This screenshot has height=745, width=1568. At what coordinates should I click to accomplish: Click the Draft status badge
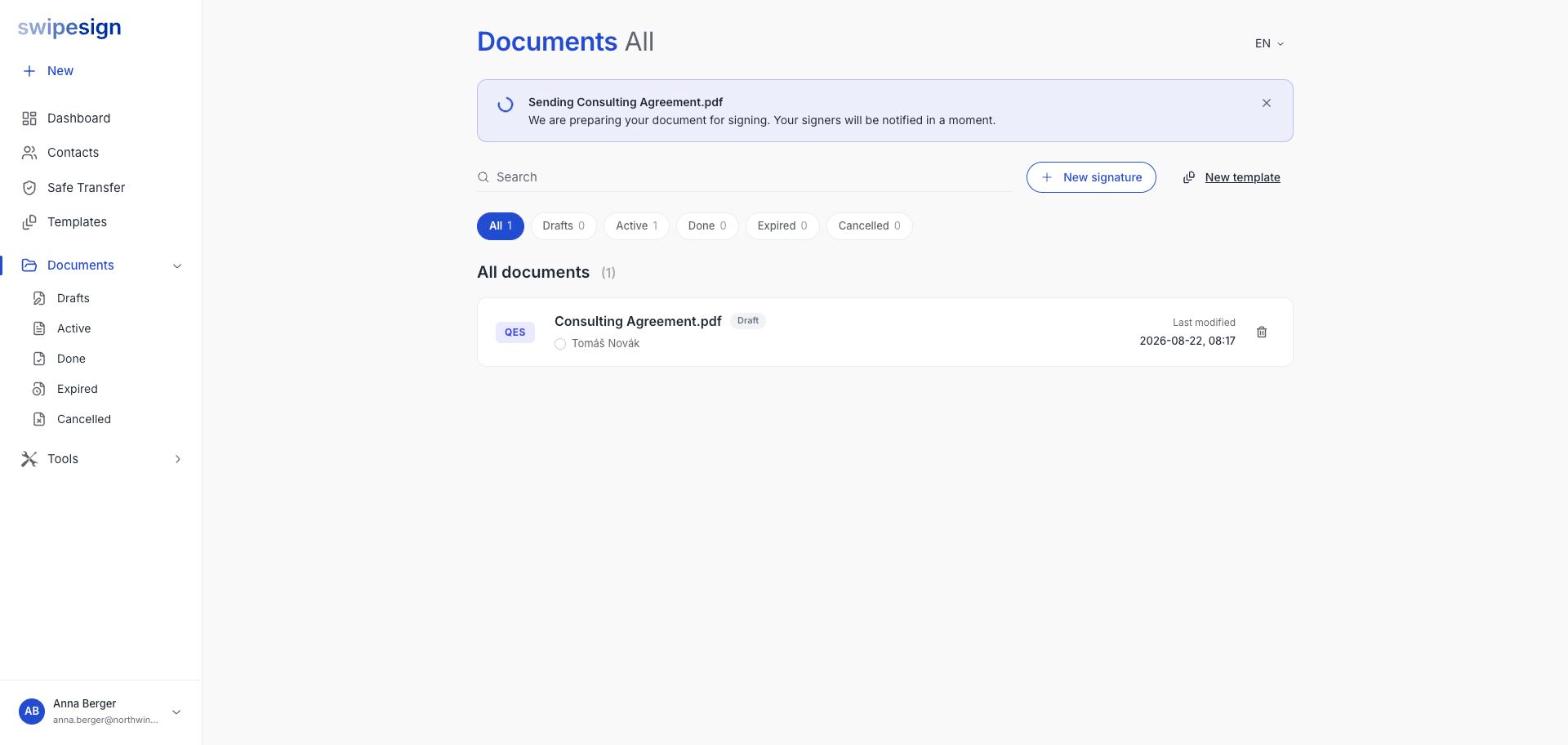coord(748,321)
